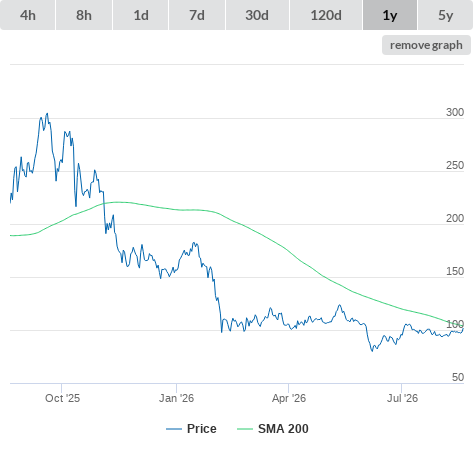Viewport: 474px width, 455px height.
Task: Select the 8h time range tab
Action: 84,15
